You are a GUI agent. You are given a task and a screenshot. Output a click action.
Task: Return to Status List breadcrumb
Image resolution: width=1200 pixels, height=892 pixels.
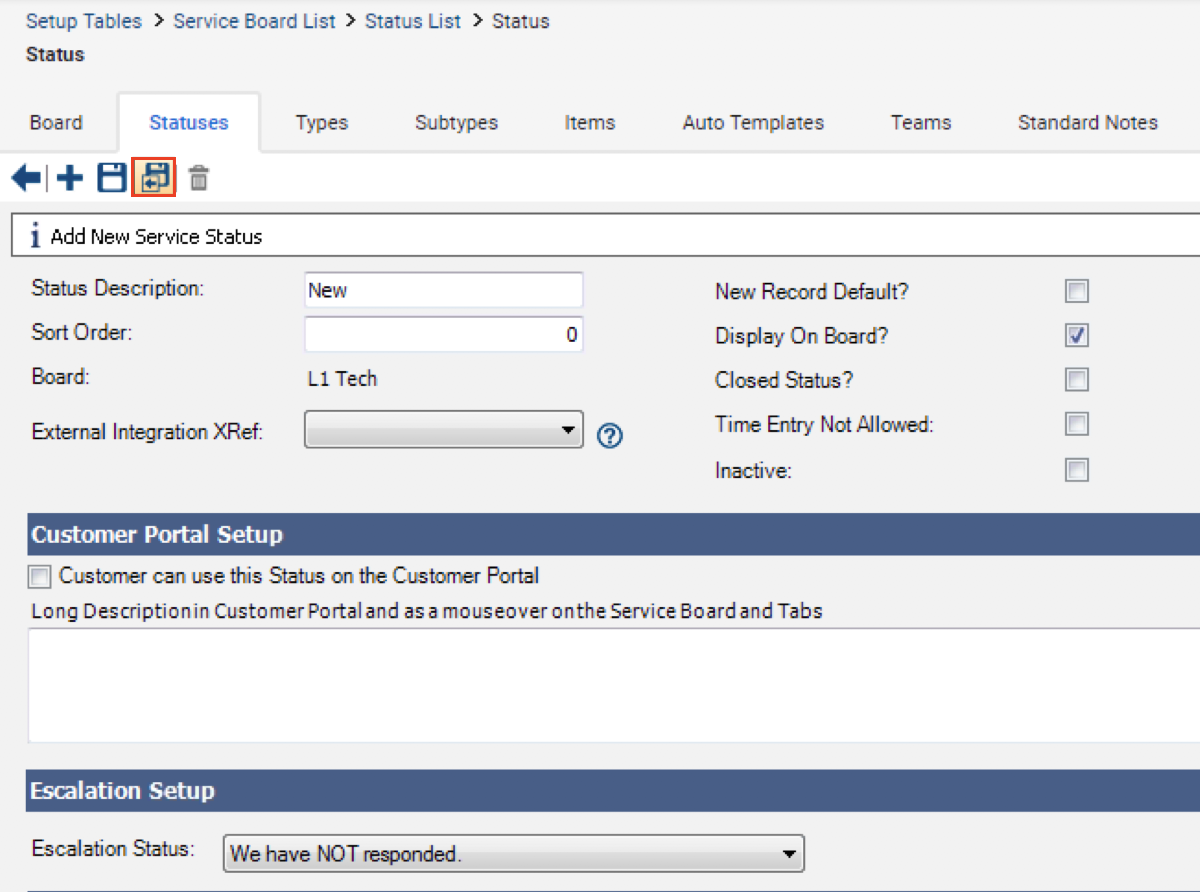413,21
